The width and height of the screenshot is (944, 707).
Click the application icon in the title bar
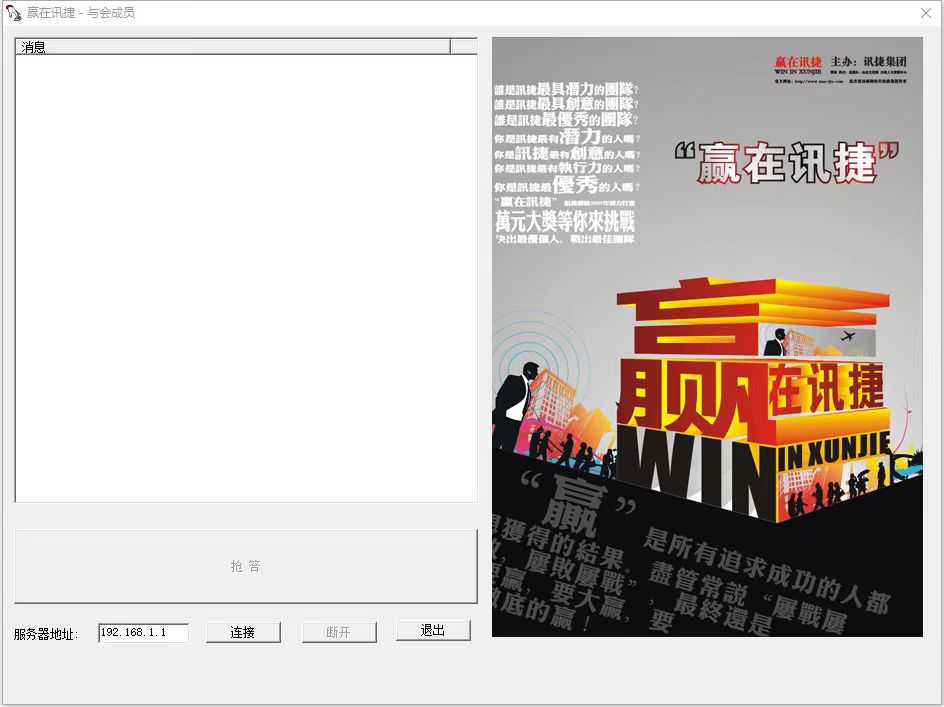click(x=13, y=13)
